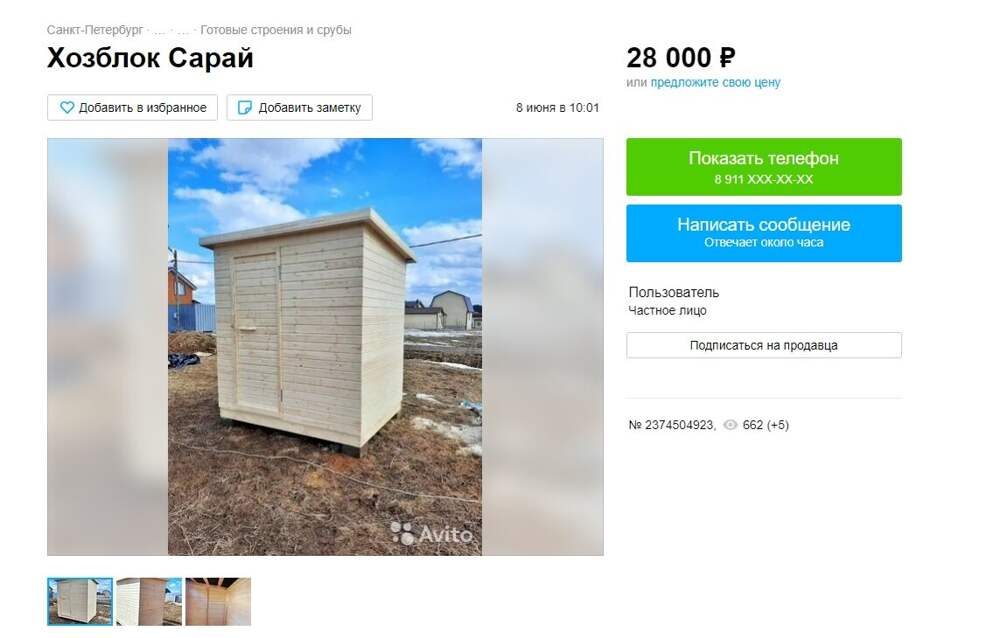Click the ruble sign in the price
The image size is (1000, 638).
click(727, 59)
